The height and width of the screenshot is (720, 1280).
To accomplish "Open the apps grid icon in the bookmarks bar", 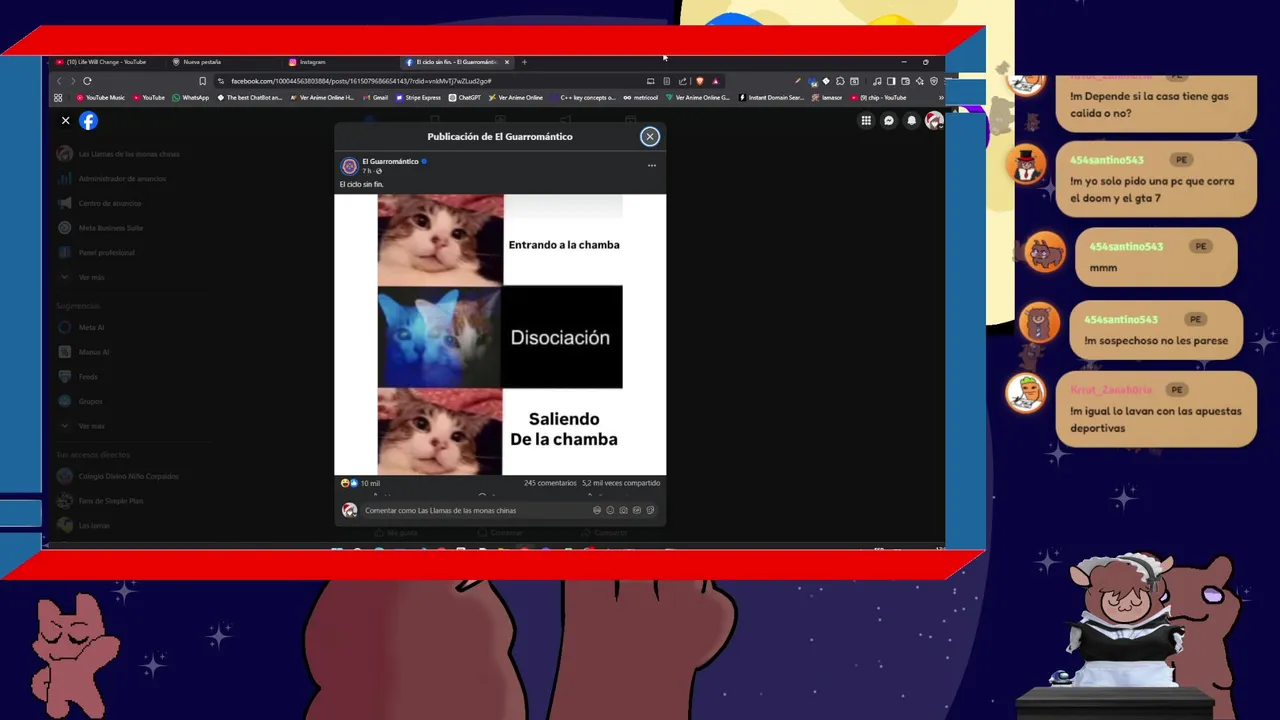I will coord(58,98).
